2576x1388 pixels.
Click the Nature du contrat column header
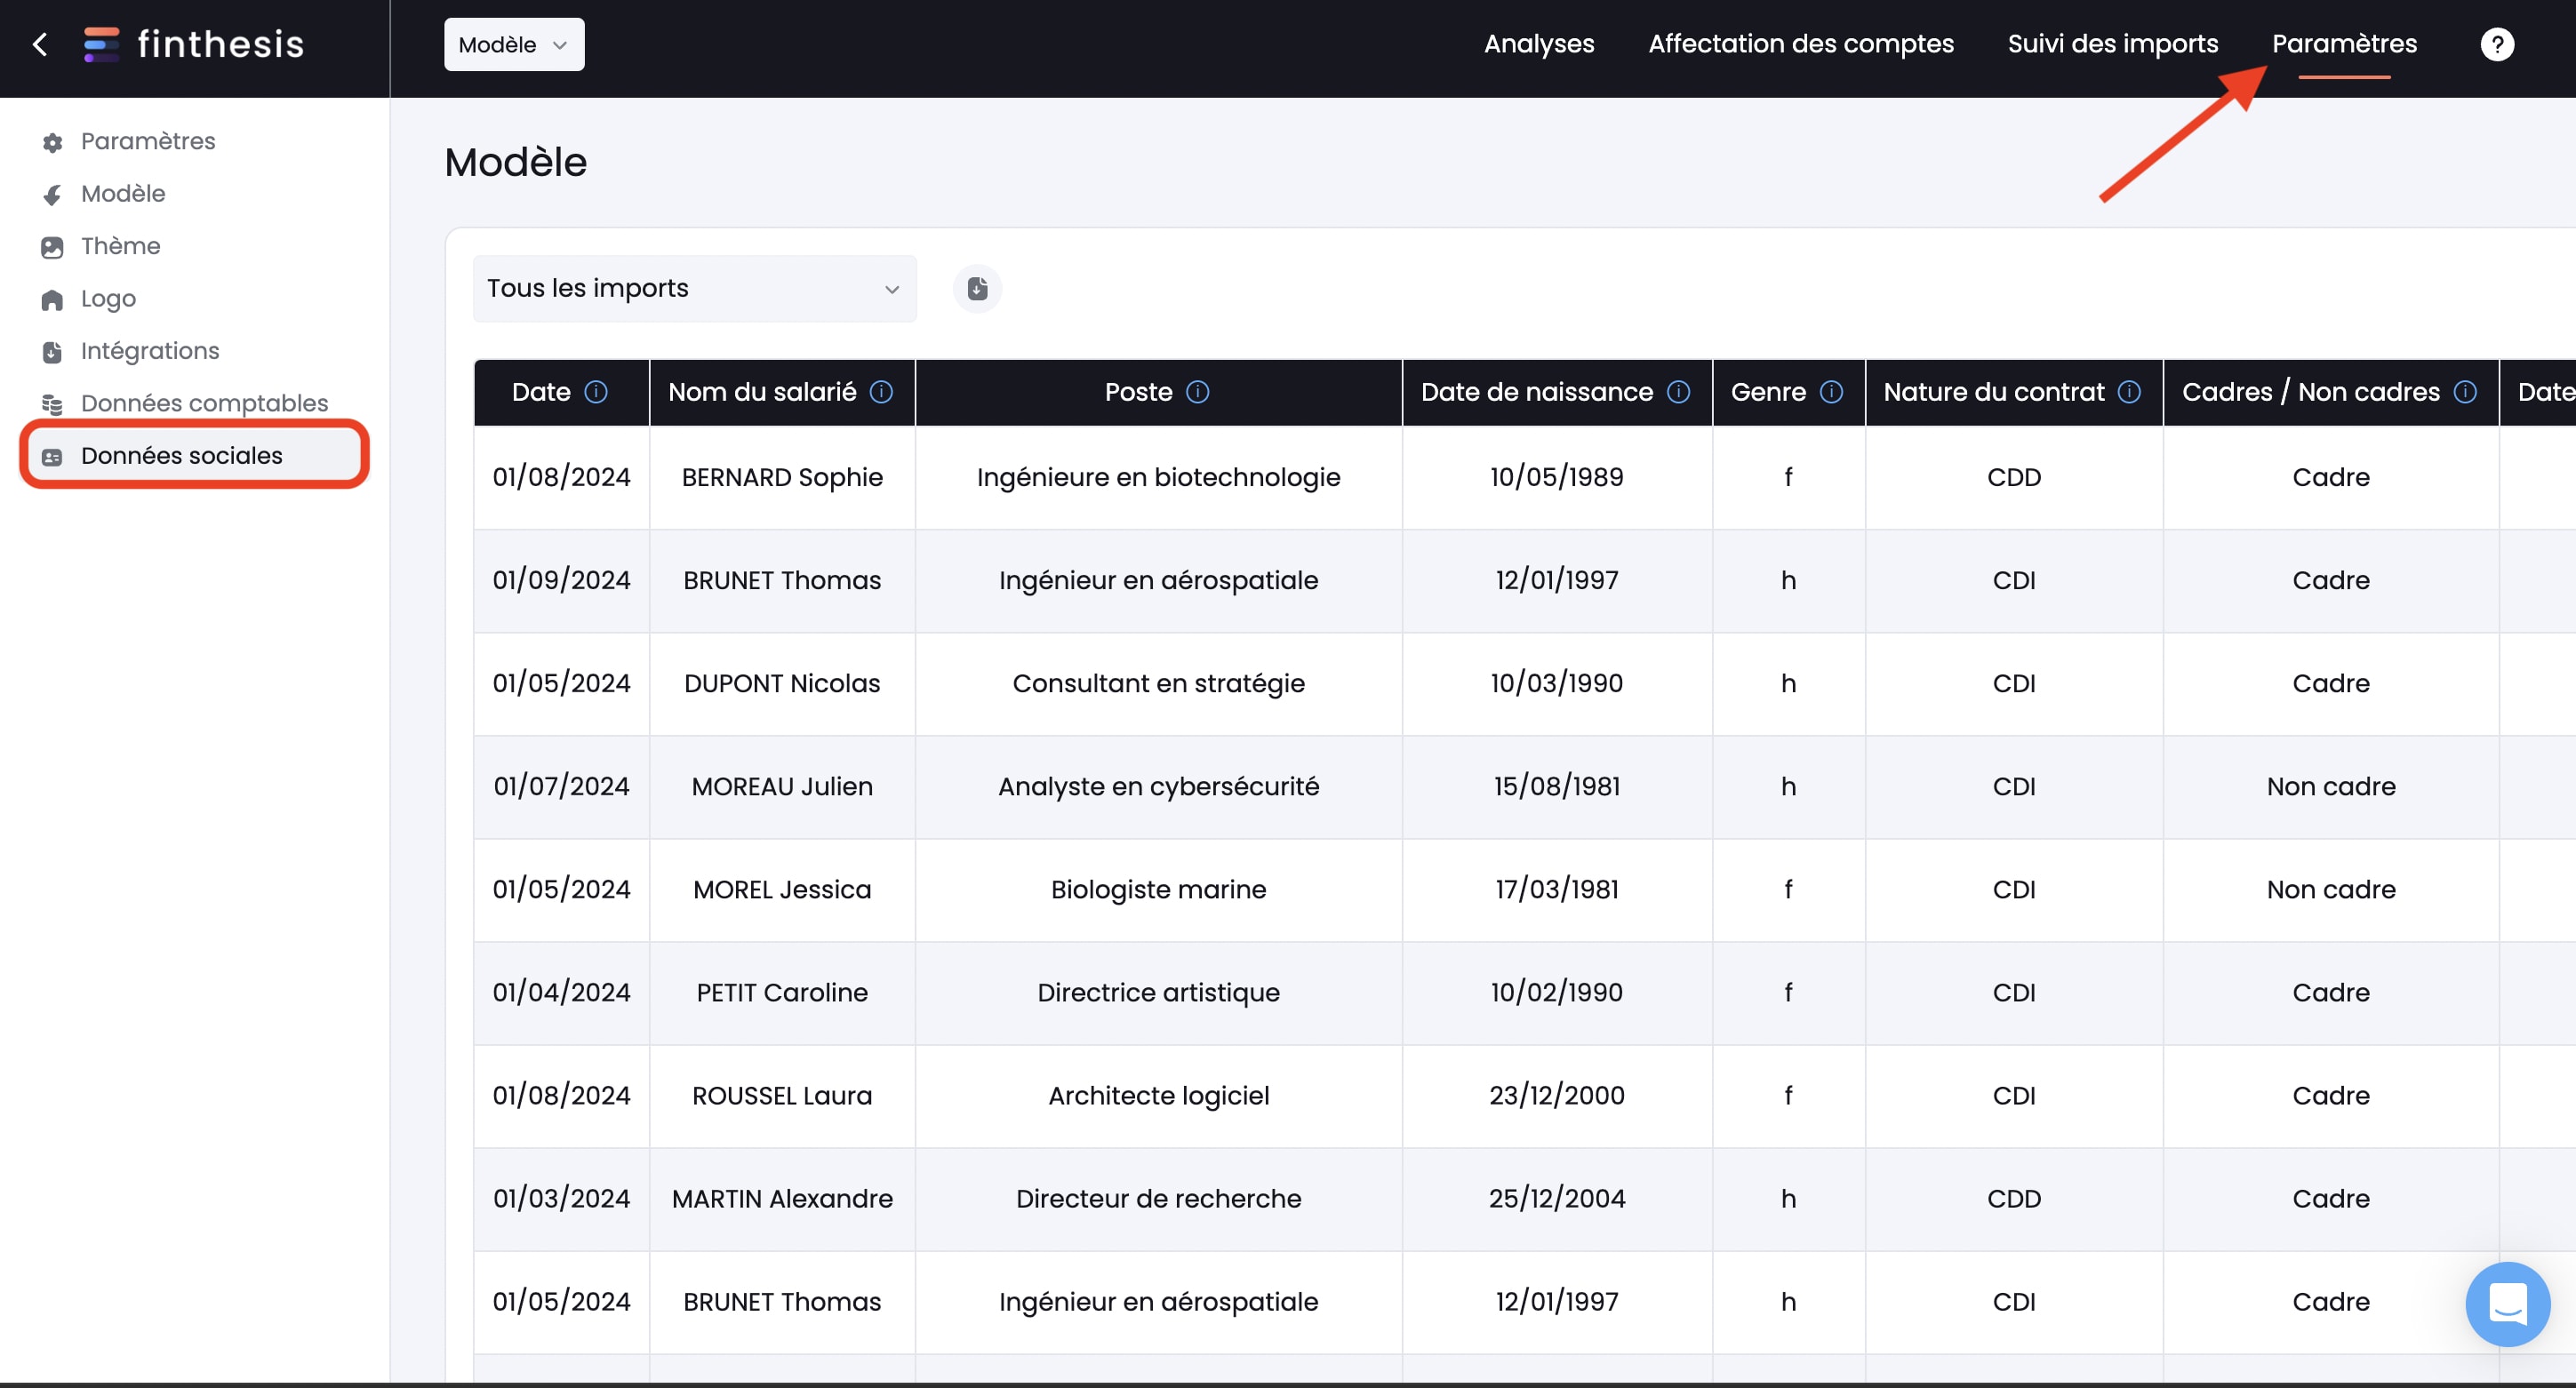2014,392
